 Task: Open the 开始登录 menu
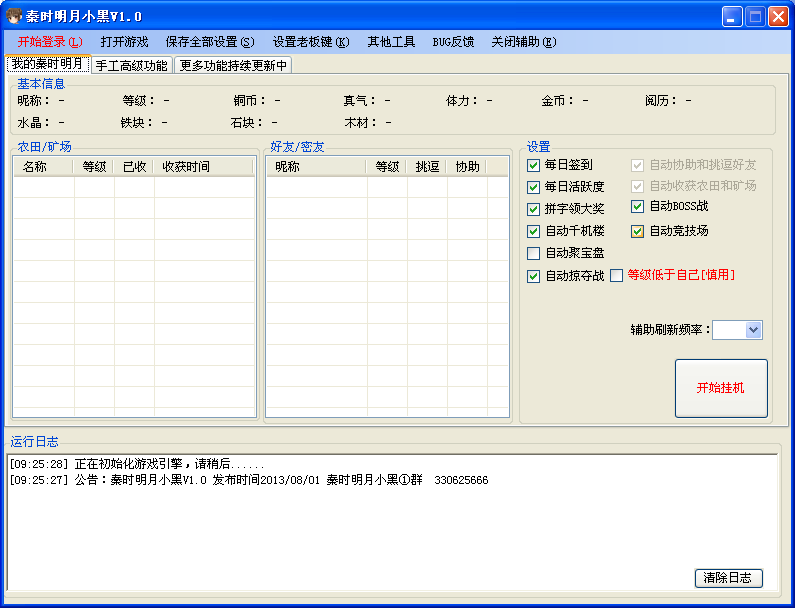[x=50, y=42]
